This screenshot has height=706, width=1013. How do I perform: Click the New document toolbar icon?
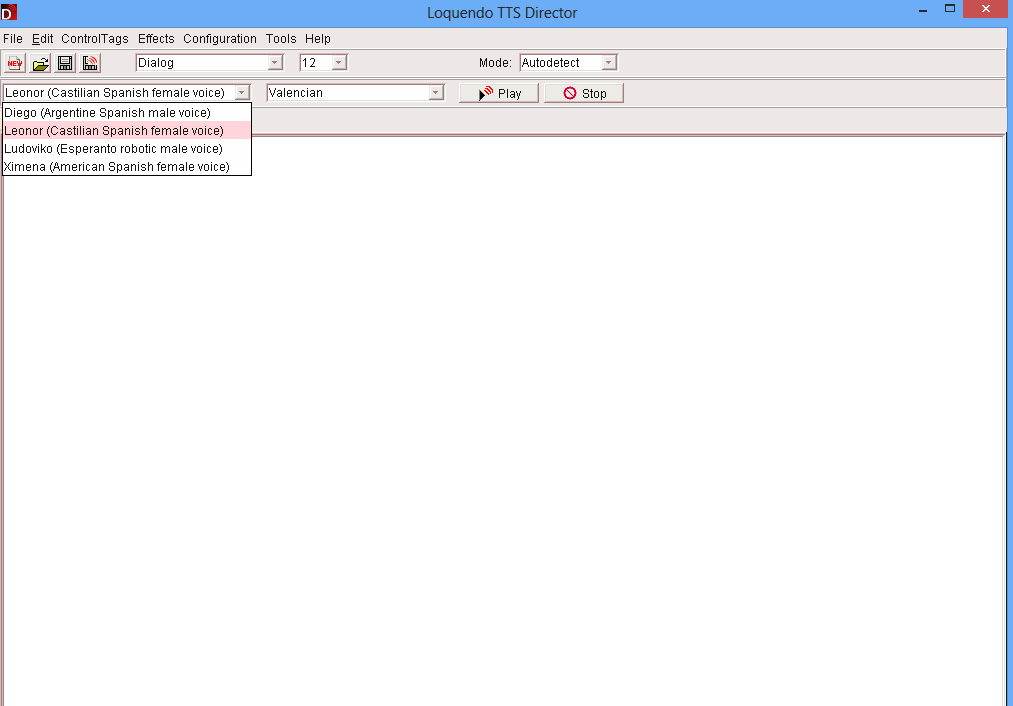[x=15, y=63]
